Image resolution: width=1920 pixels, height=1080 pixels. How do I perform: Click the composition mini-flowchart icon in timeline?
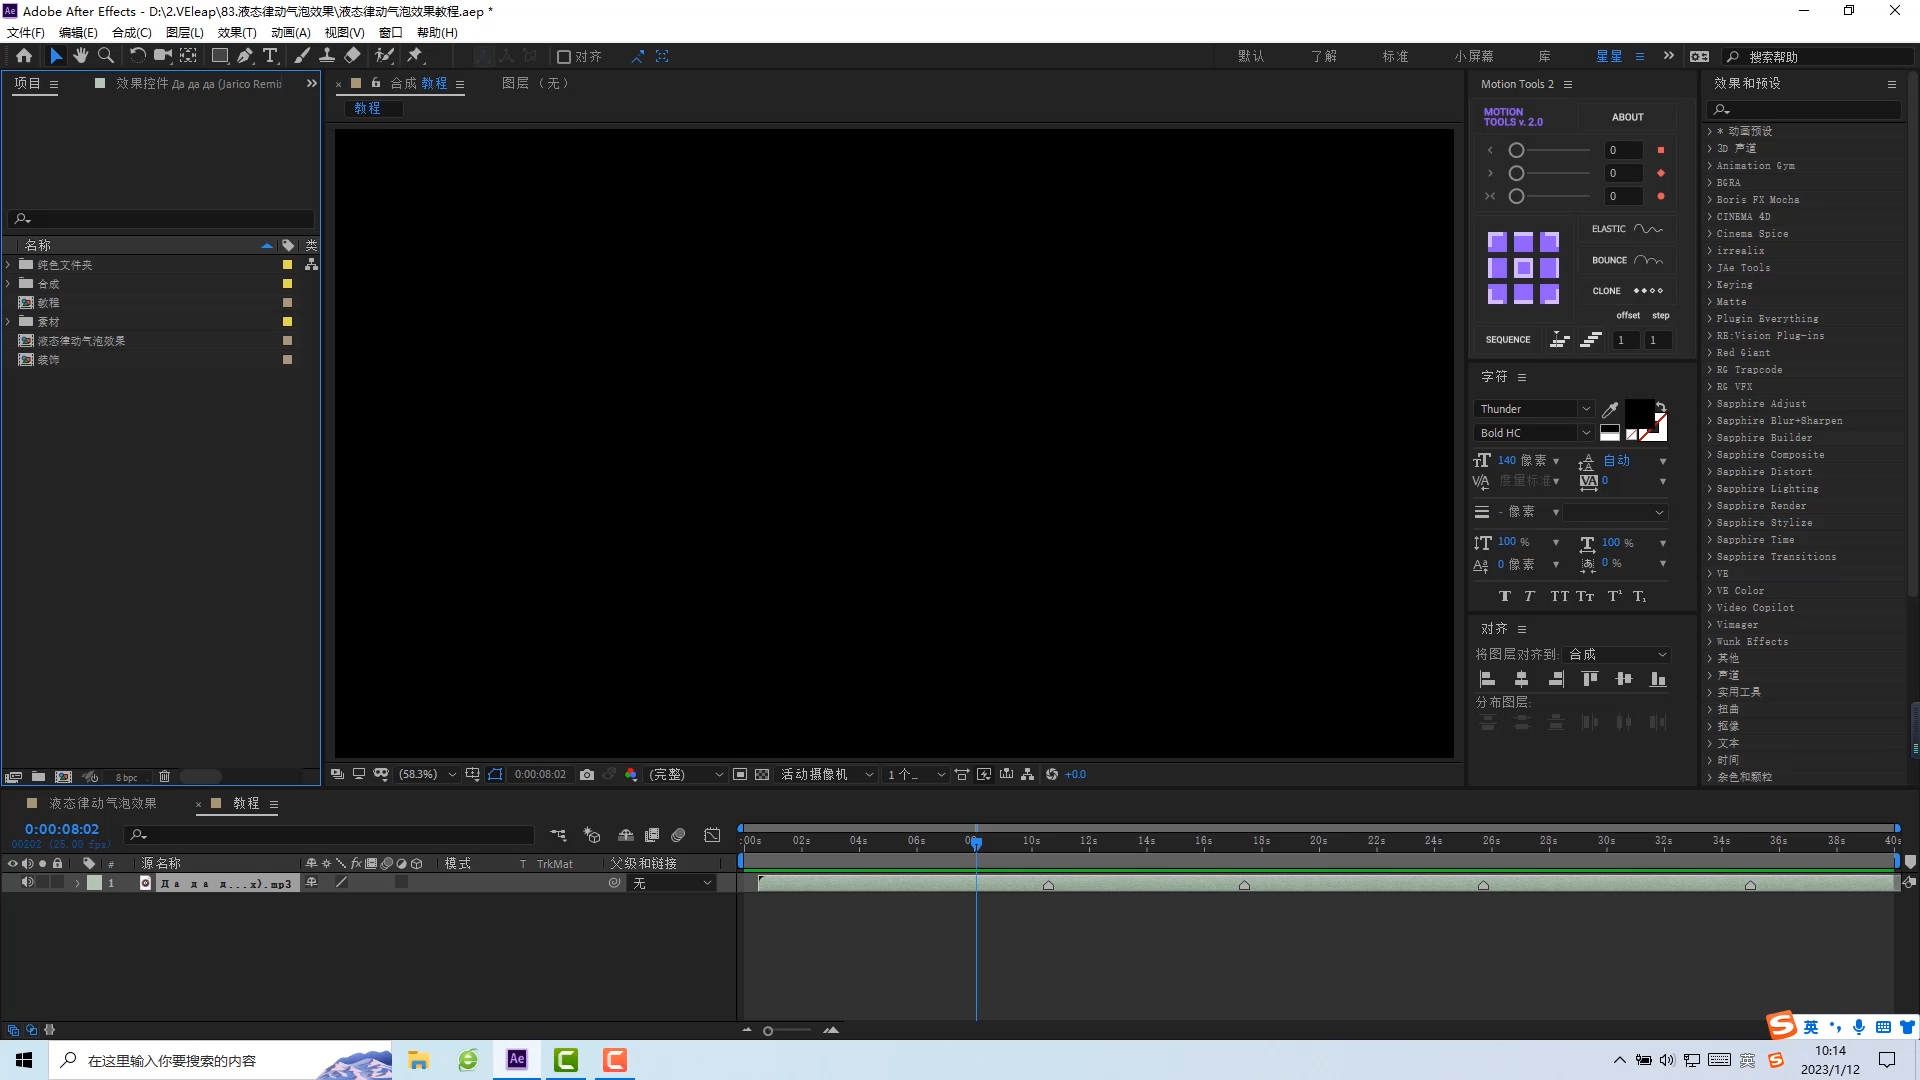pos(558,835)
